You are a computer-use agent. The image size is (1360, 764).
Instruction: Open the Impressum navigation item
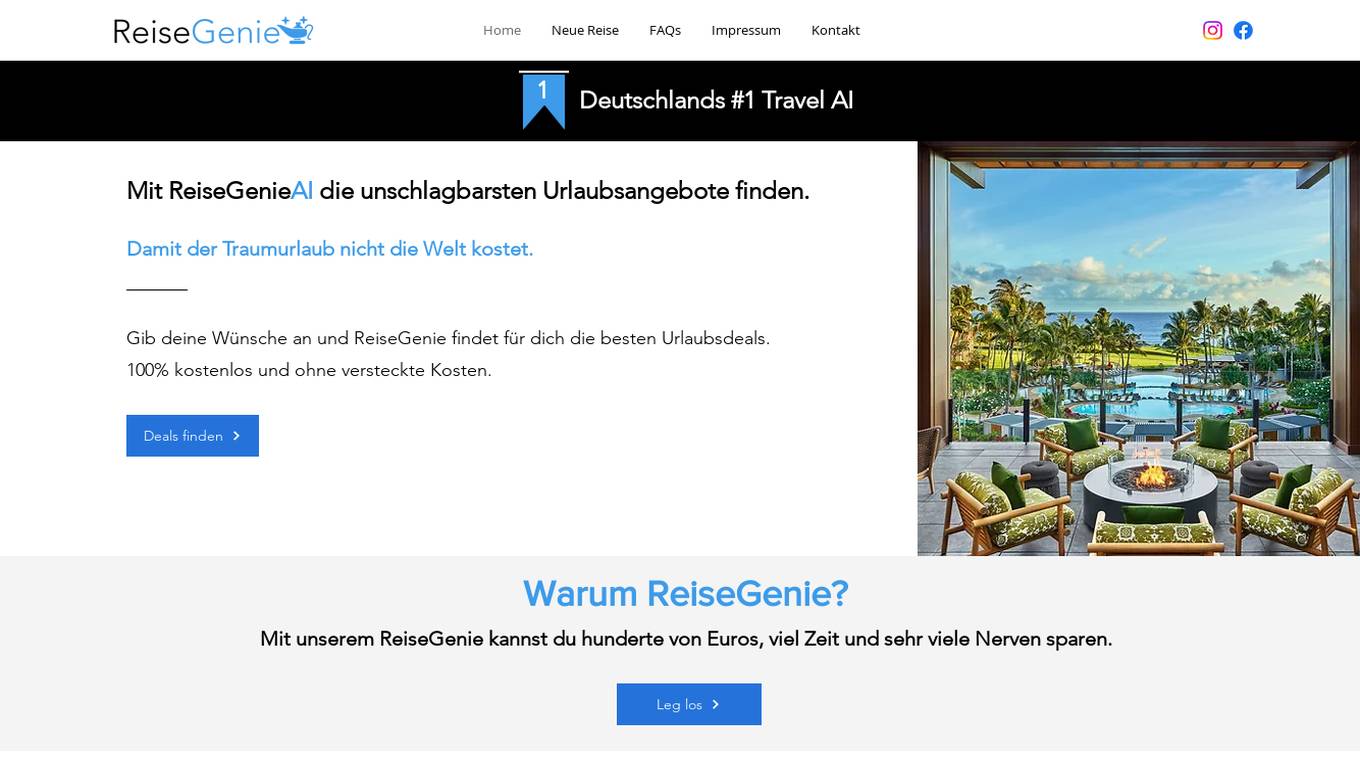(x=745, y=30)
